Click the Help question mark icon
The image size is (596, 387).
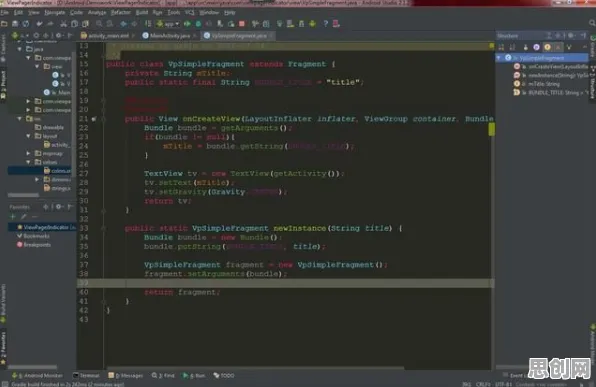pyautogui.click(x=325, y=24)
